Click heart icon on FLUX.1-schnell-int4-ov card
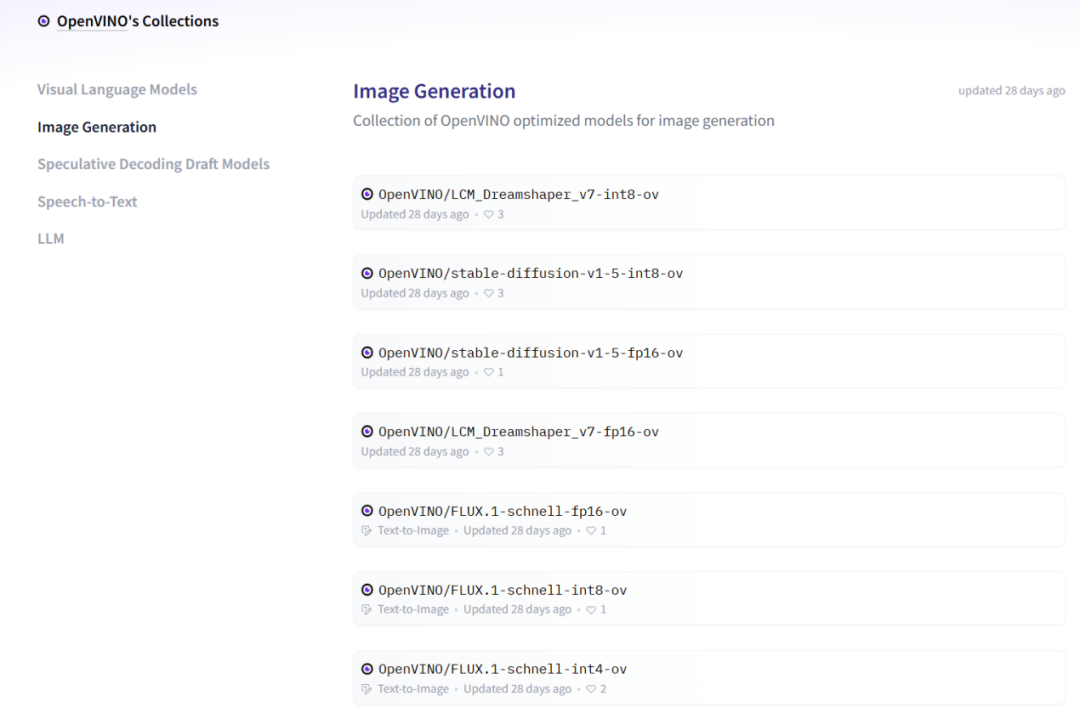Viewport: 1080px width, 719px height. pyautogui.click(x=591, y=689)
